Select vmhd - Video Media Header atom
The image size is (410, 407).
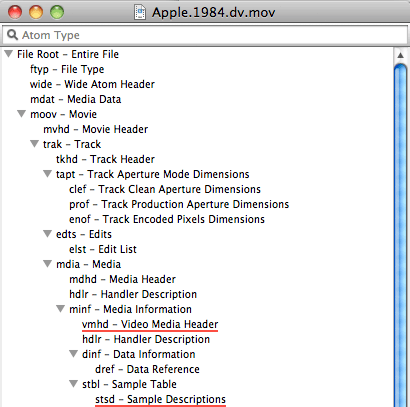click(x=150, y=324)
